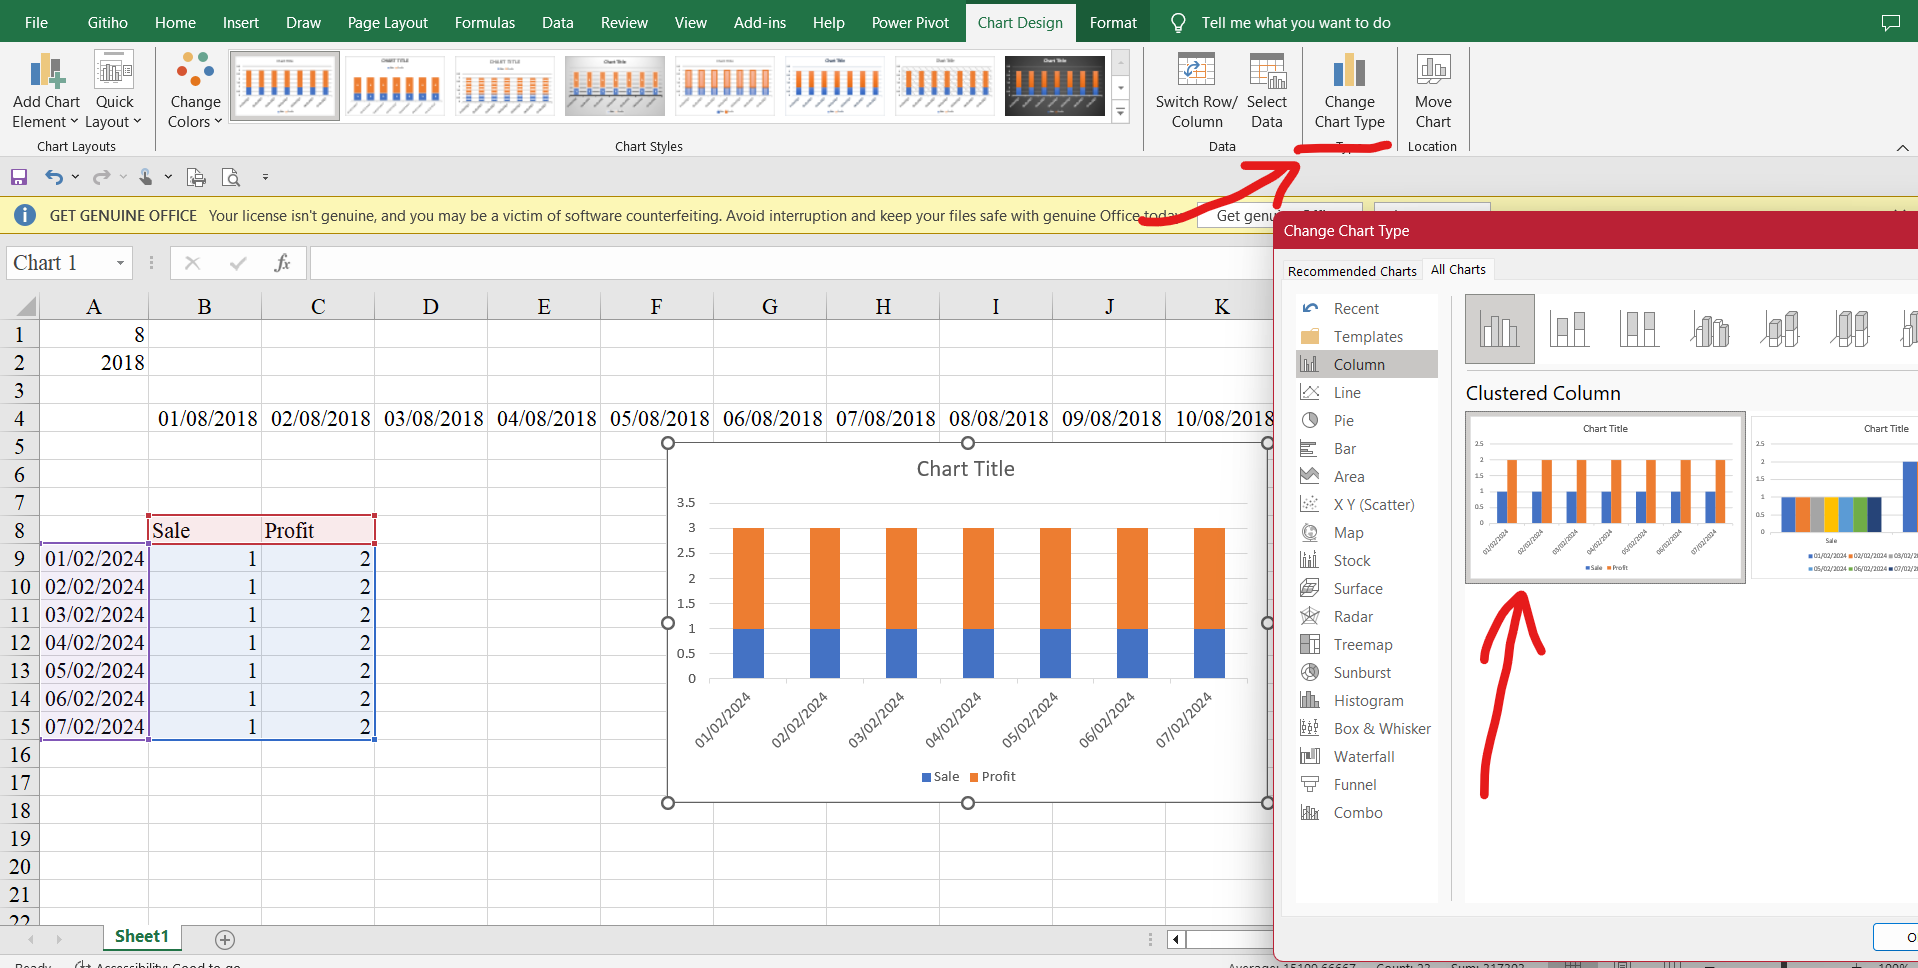The height and width of the screenshot is (968, 1918).
Task: Open the Change Colors dropdown
Action: pos(195,91)
